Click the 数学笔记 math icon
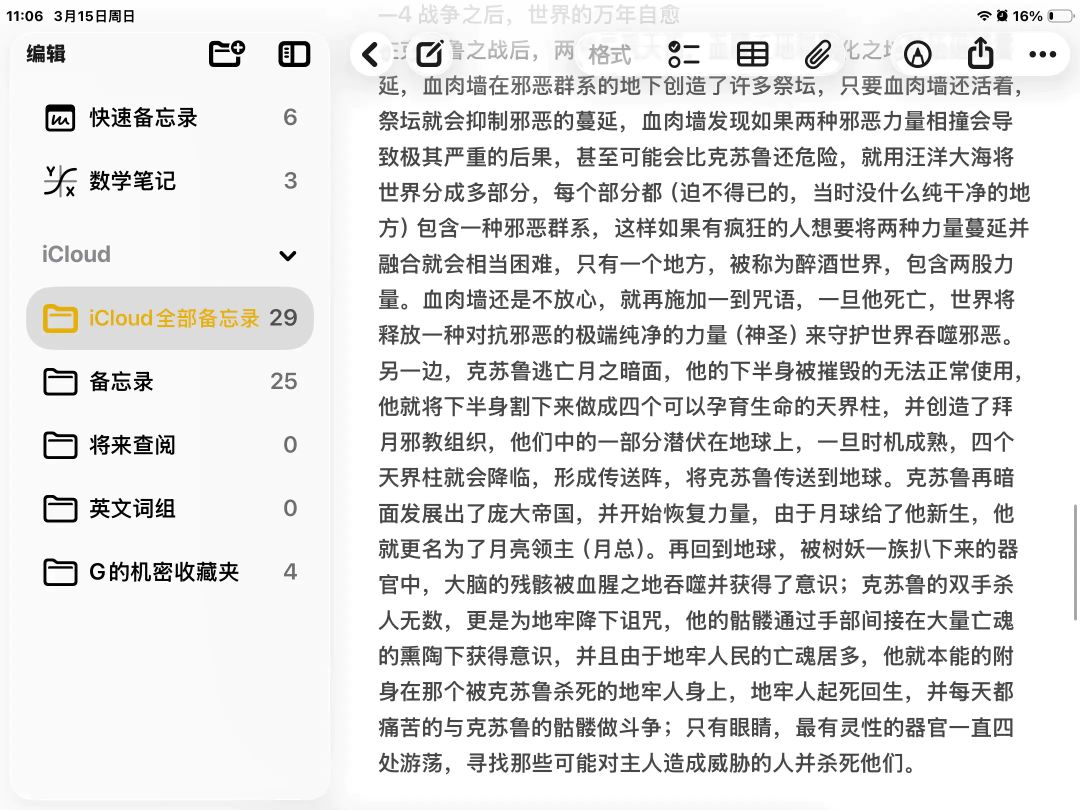 pyautogui.click(x=60, y=181)
